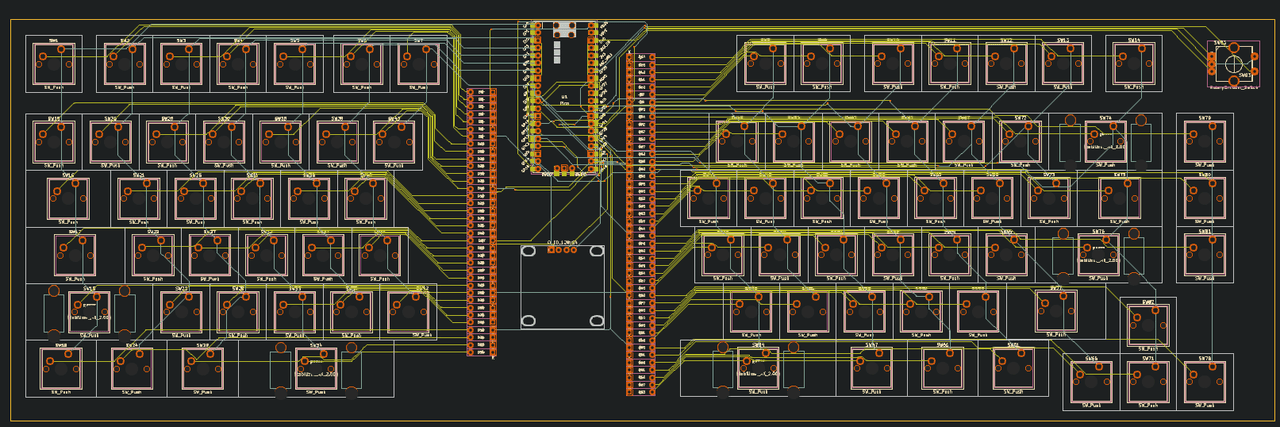Select the rotary encoder footprint
This screenshot has width=1280, height=427.
(x=1232, y=64)
